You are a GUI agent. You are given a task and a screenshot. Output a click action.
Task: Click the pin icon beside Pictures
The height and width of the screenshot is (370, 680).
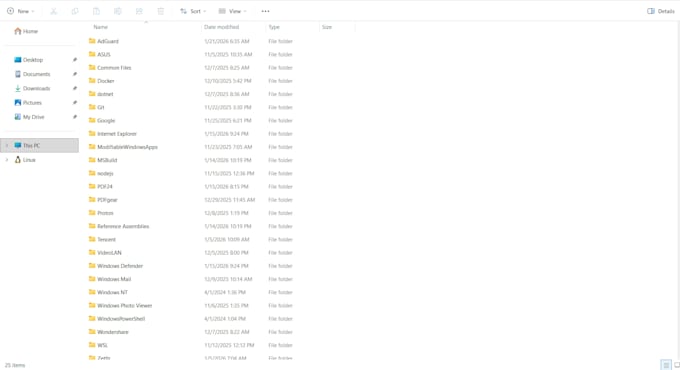point(75,103)
